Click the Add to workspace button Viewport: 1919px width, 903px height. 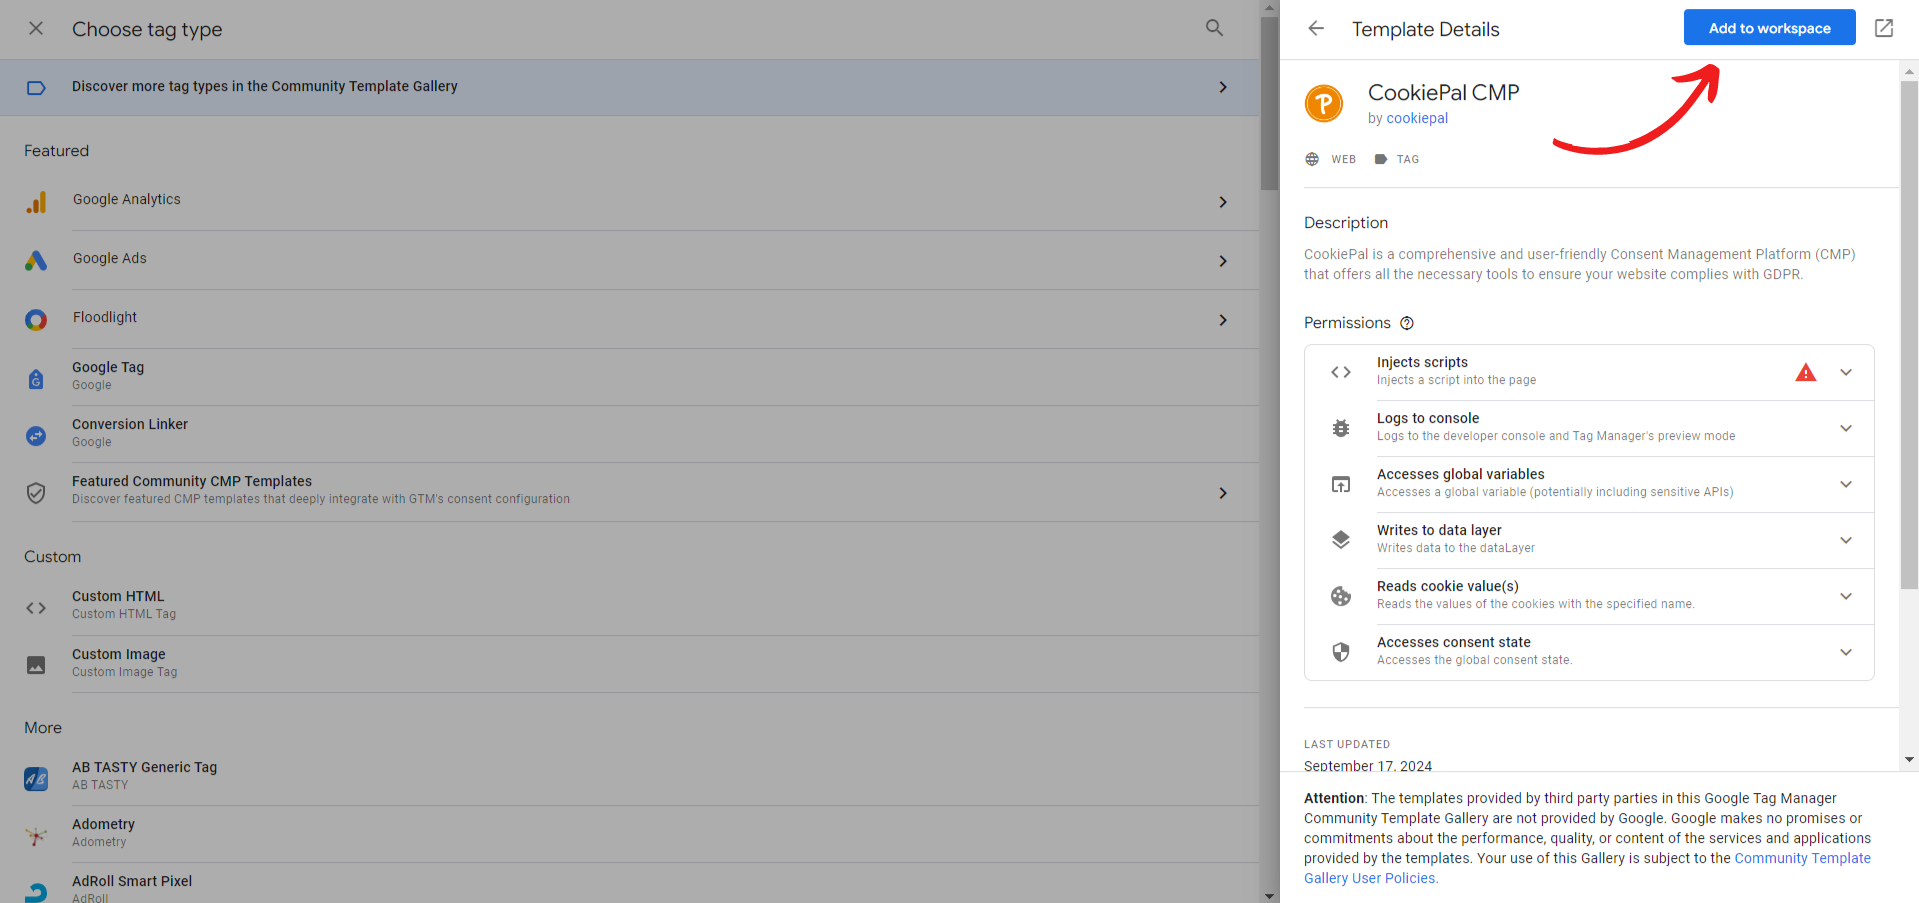pyautogui.click(x=1769, y=27)
